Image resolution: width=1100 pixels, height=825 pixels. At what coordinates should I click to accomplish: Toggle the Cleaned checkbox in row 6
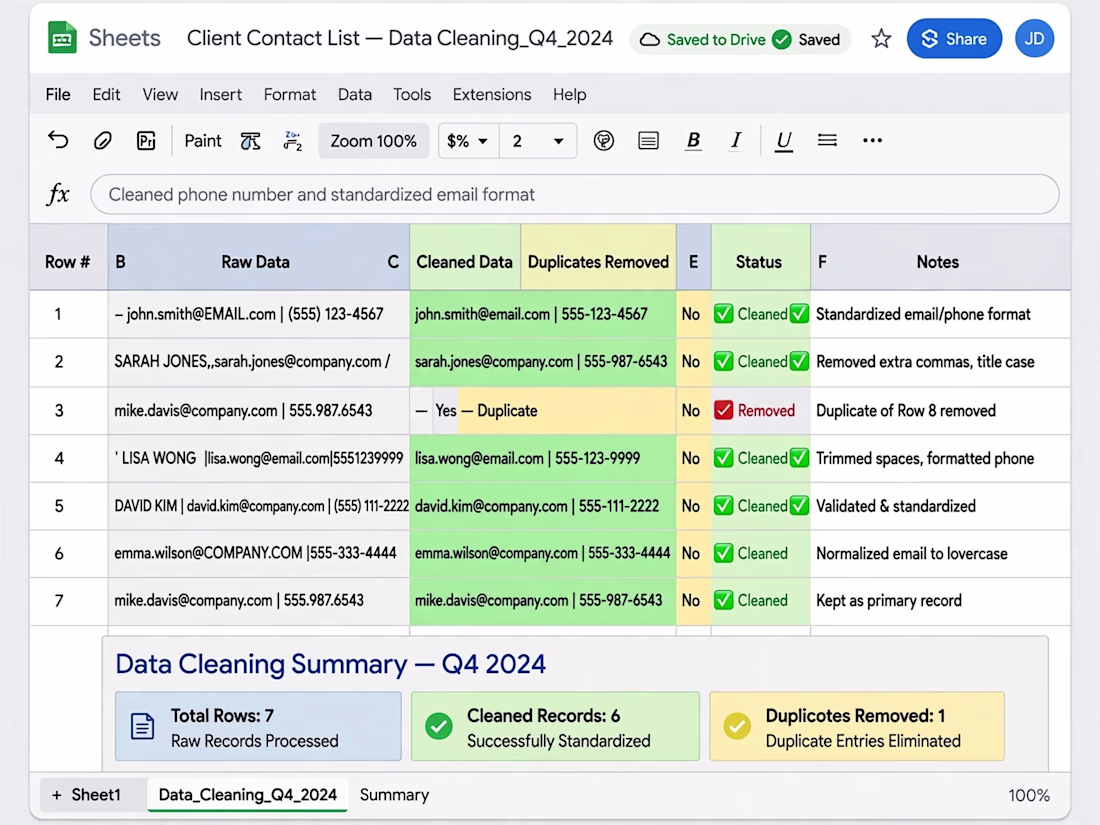[723, 554]
